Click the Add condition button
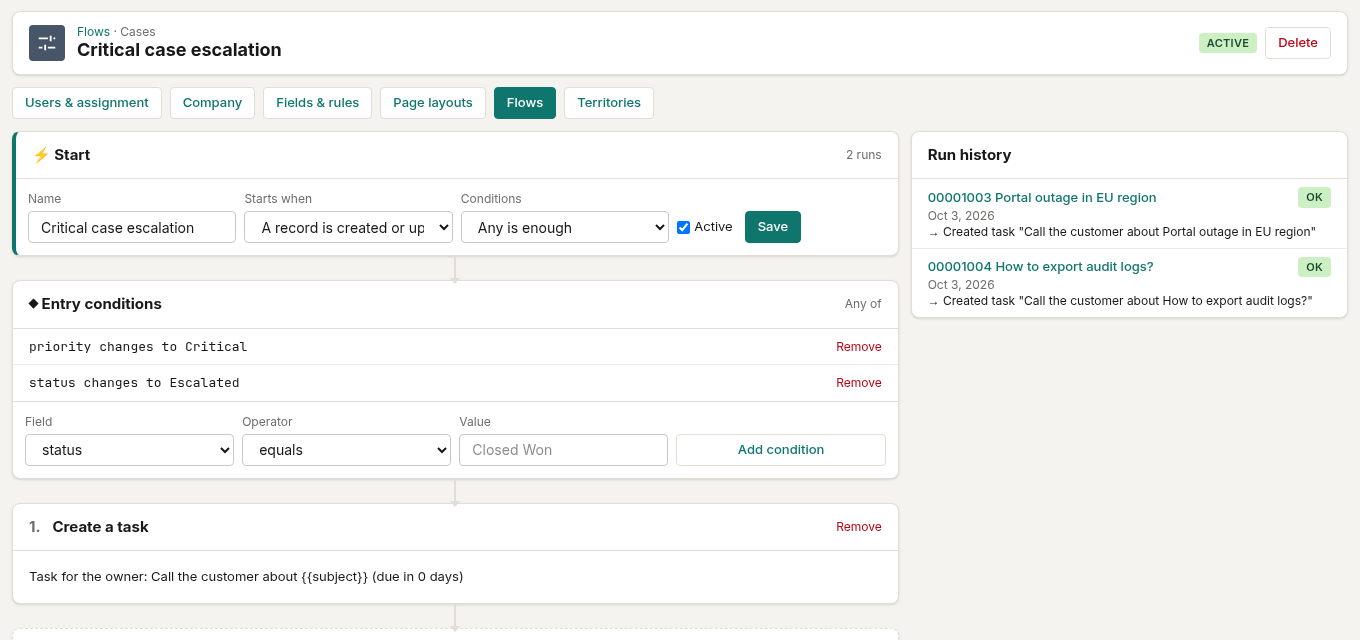This screenshot has width=1360, height=640. pyautogui.click(x=781, y=450)
